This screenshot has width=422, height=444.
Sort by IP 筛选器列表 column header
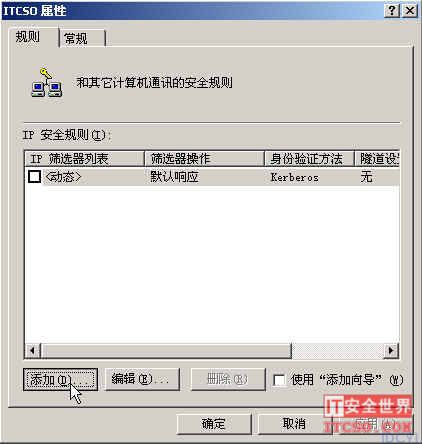click(x=85, y=159)
